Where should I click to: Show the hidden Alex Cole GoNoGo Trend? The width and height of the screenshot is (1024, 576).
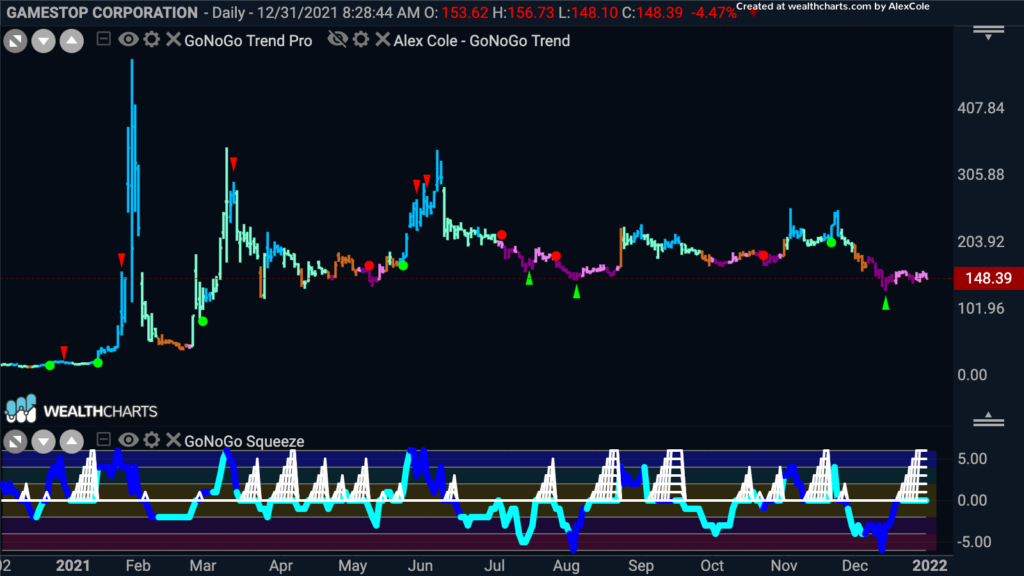[338, 40]
